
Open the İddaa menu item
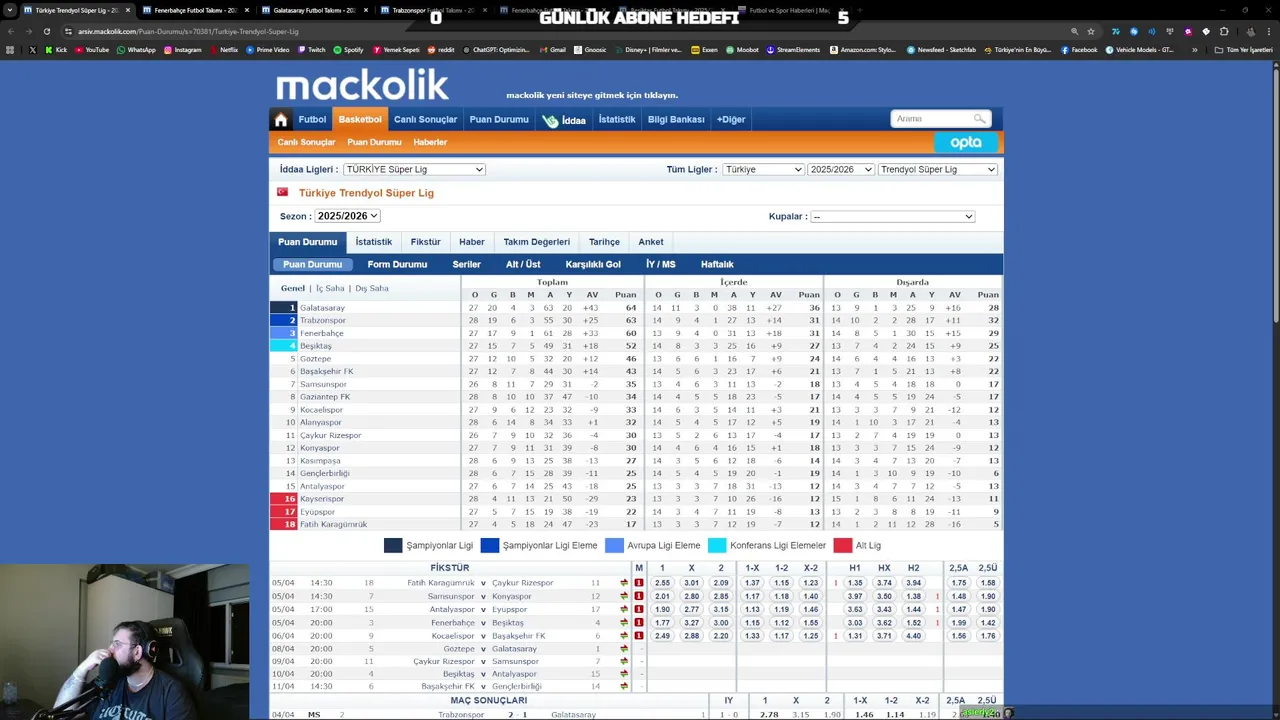565,120
